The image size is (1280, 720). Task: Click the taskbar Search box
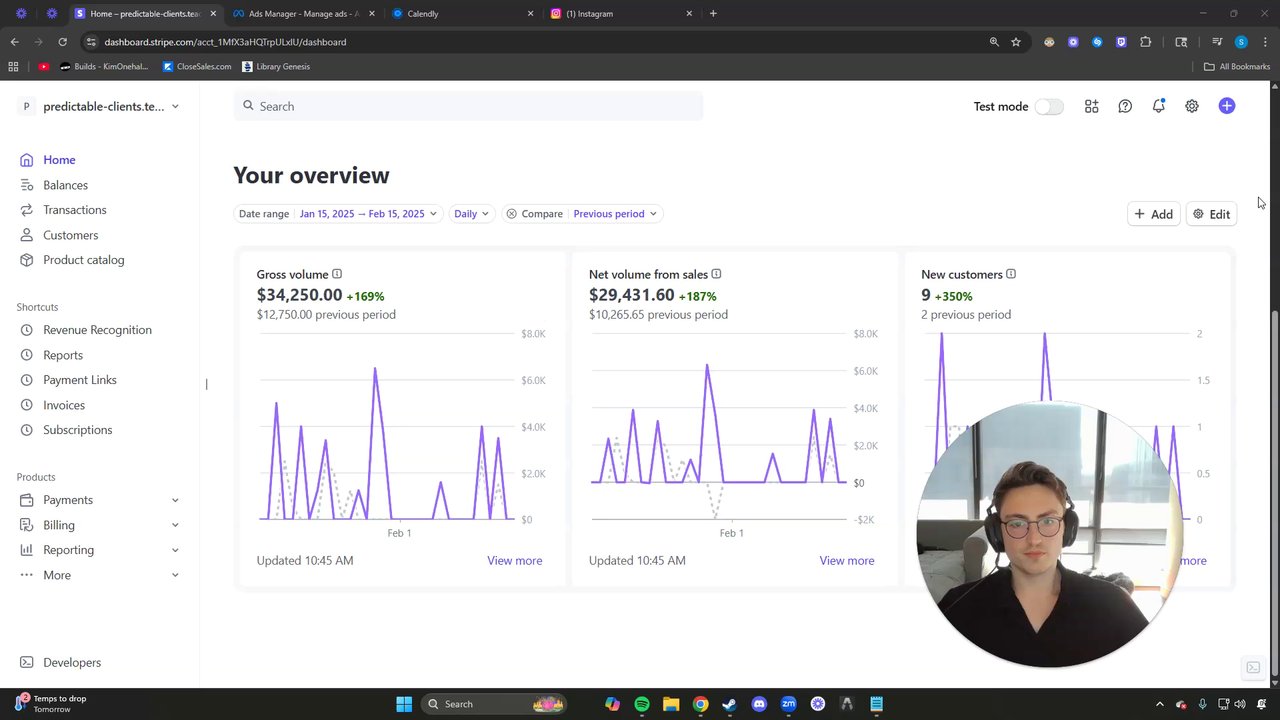coord(495,704)
